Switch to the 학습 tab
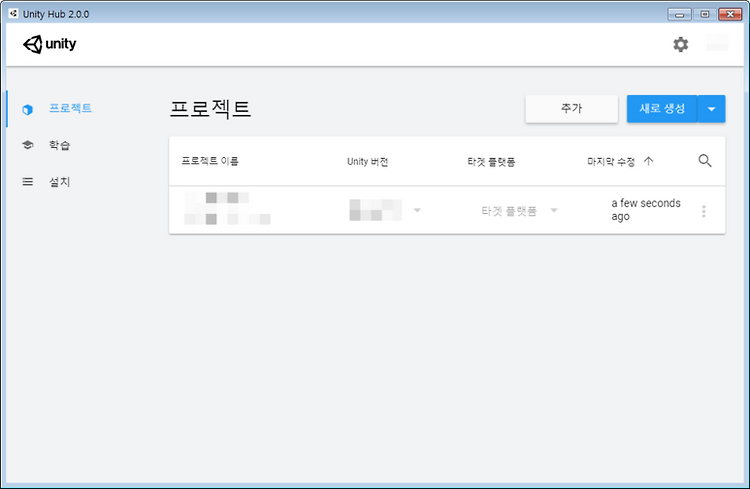The height and width of the screenshot is (489, 750). click(60, 145)
